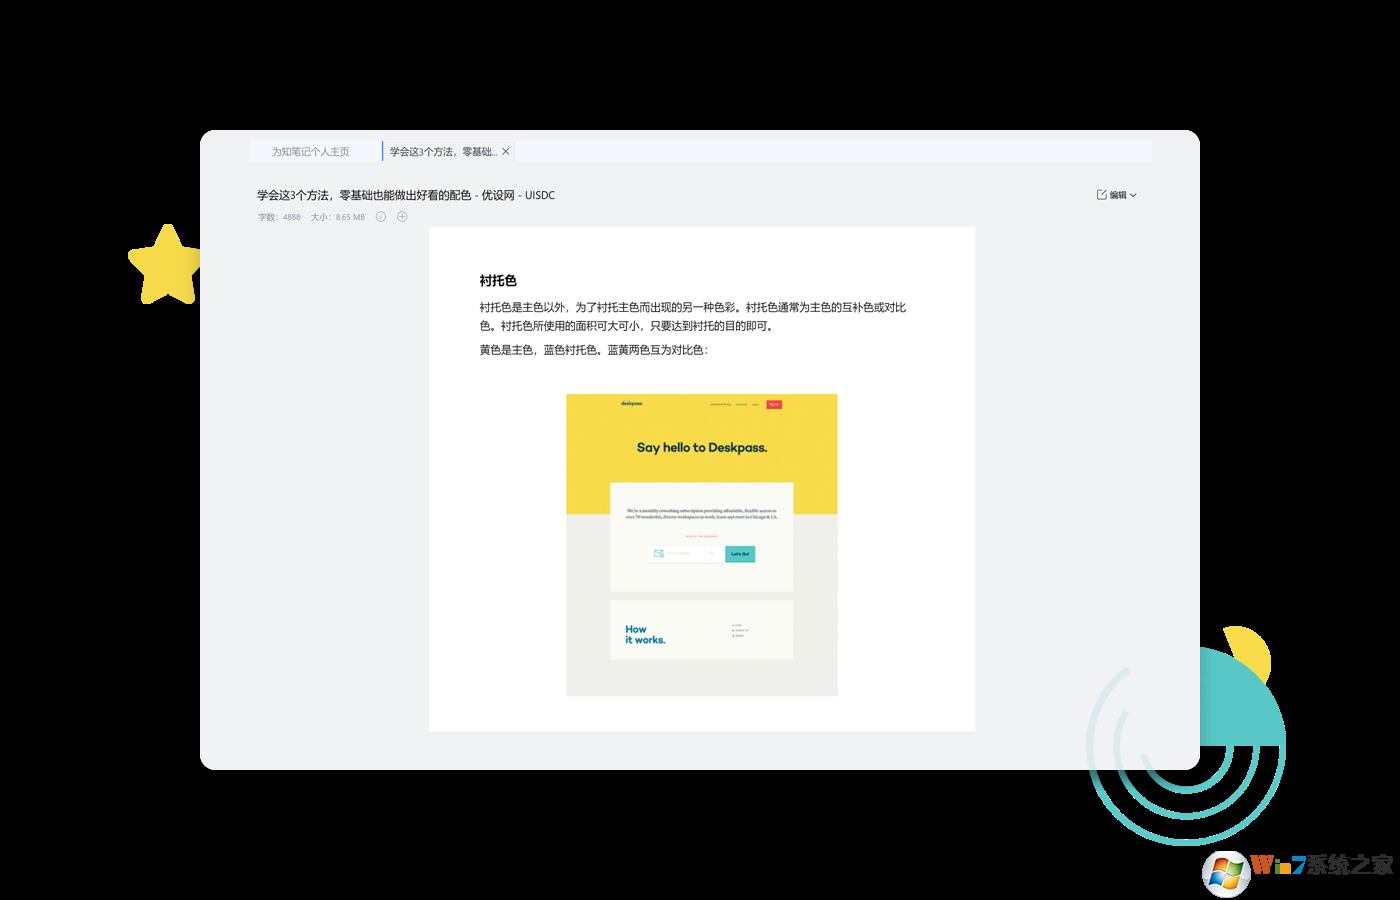Click the envelope icon inside the Email Address field
The width and height of the screenshot is (1400, 900).
pyautogui.click(x=659, y=553)
